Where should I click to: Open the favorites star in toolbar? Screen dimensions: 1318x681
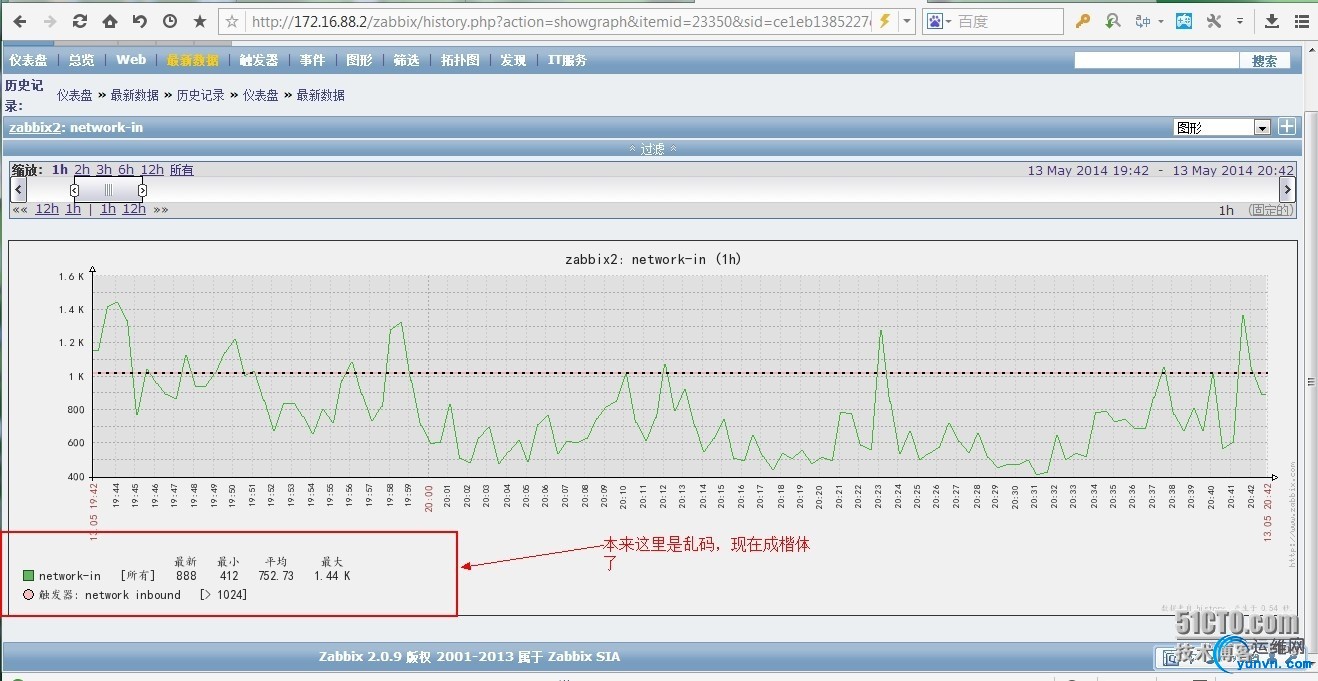tap(200, 21)
